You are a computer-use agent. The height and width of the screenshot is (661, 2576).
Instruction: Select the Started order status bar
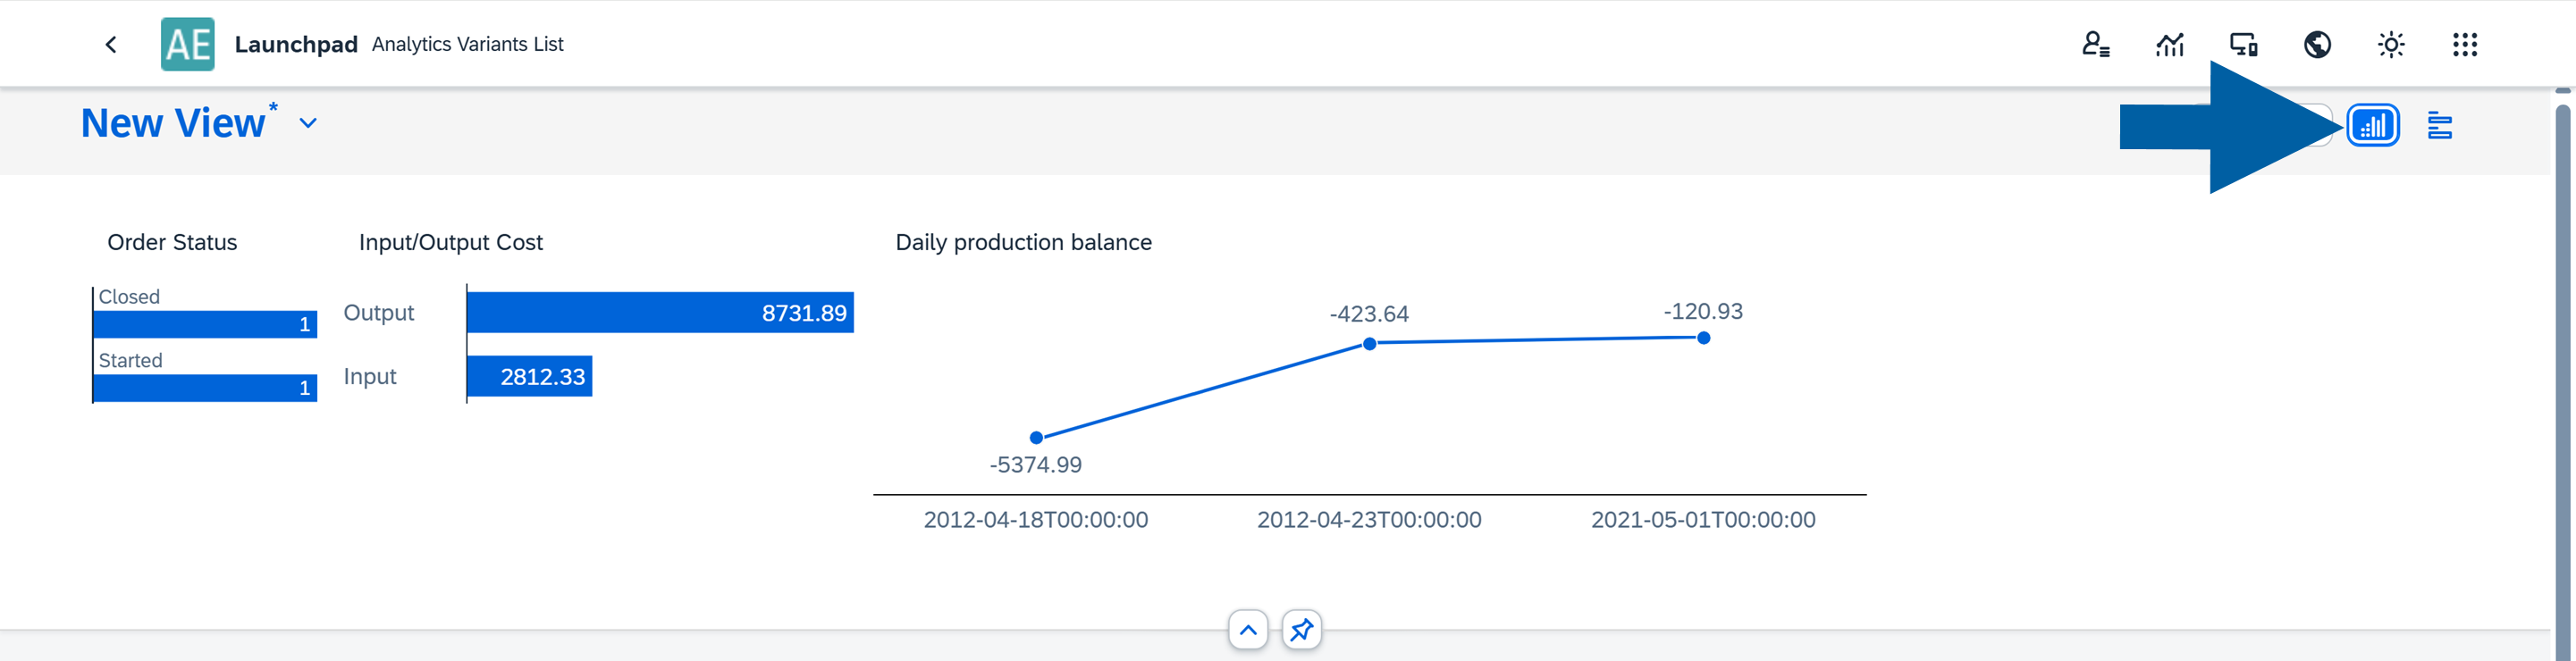pyautogui.click(x=205, y=388)
